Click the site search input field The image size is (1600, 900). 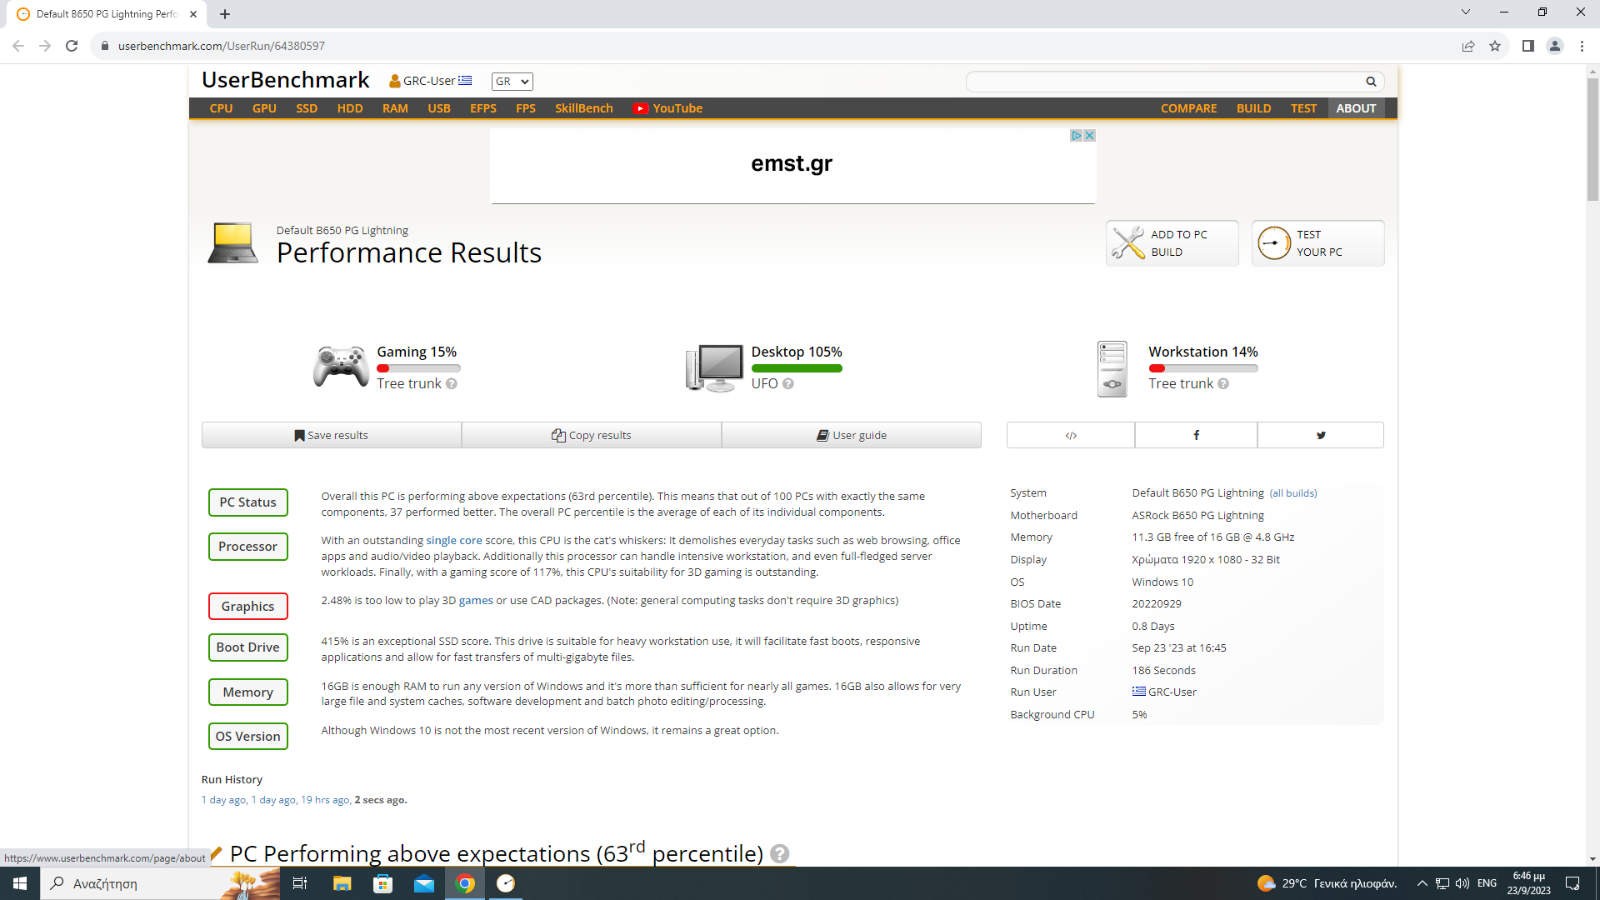pyautogui.click(x=1165, y=82)
